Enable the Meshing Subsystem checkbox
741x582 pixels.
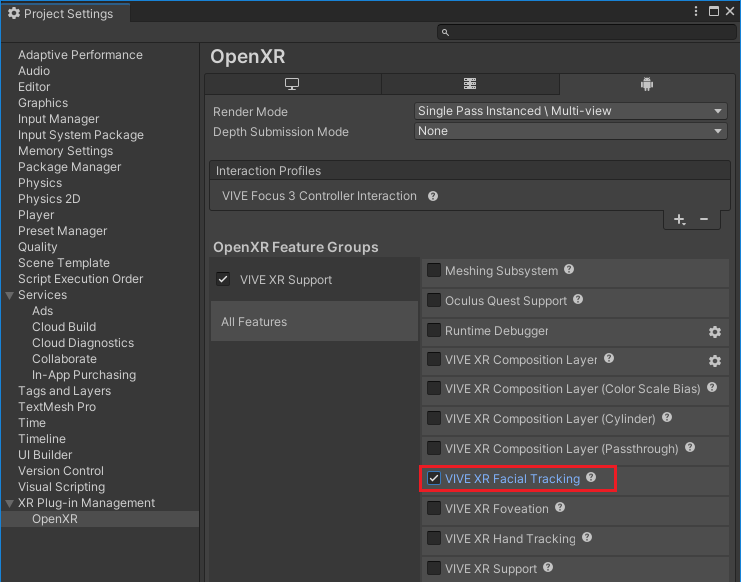(x=434, y=270)
